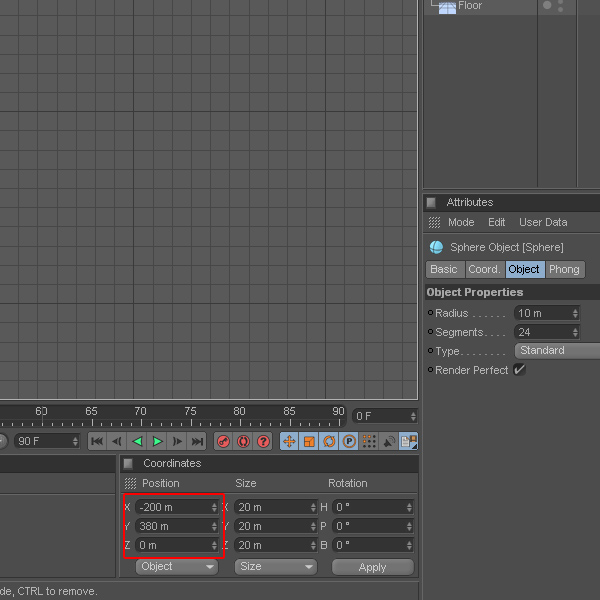Select the Floor object in the tree
600x600 pixels.
click(x=470, y=6)
